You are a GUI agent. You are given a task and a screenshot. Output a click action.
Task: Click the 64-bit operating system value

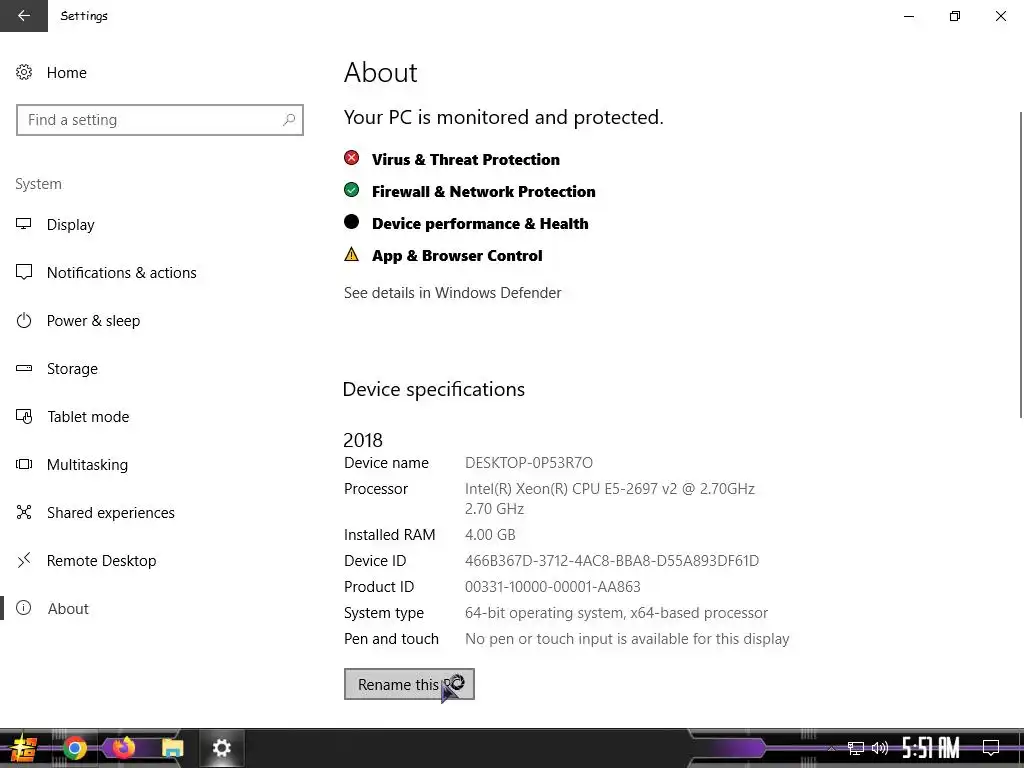point(616,613)
